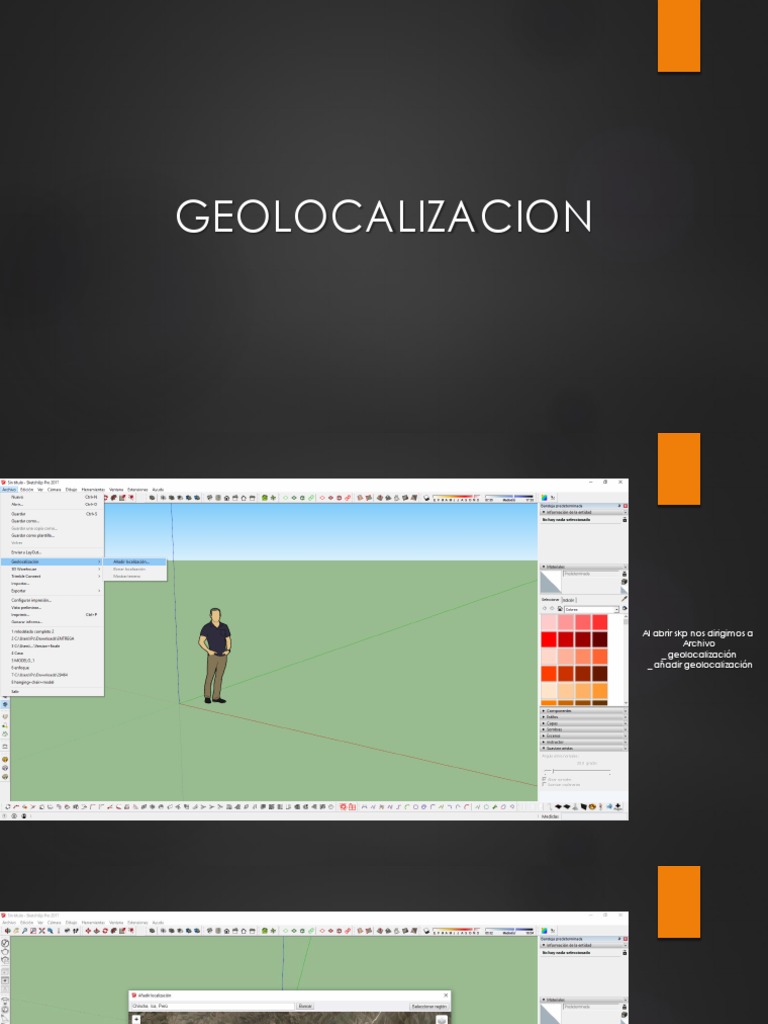The image size is (768, 1024).
Task: Expand the Estilos panel
Action: point(584,717)
